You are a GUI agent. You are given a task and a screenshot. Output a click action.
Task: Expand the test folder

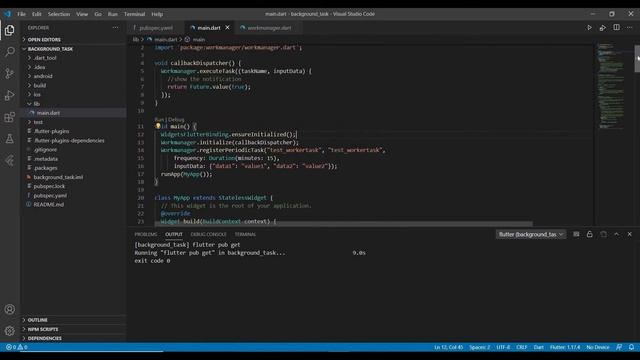click(73, 122)
